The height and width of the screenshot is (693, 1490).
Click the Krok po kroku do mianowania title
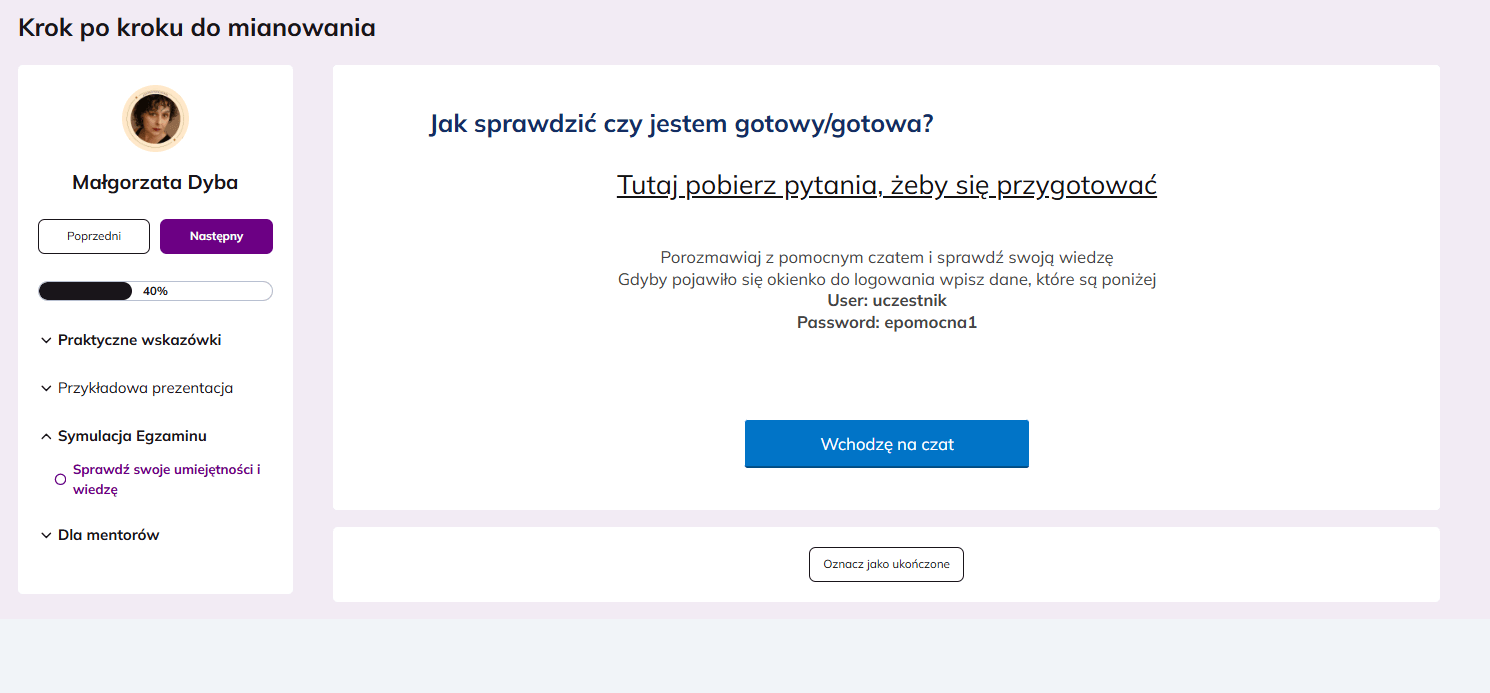(x=197, y=28)
